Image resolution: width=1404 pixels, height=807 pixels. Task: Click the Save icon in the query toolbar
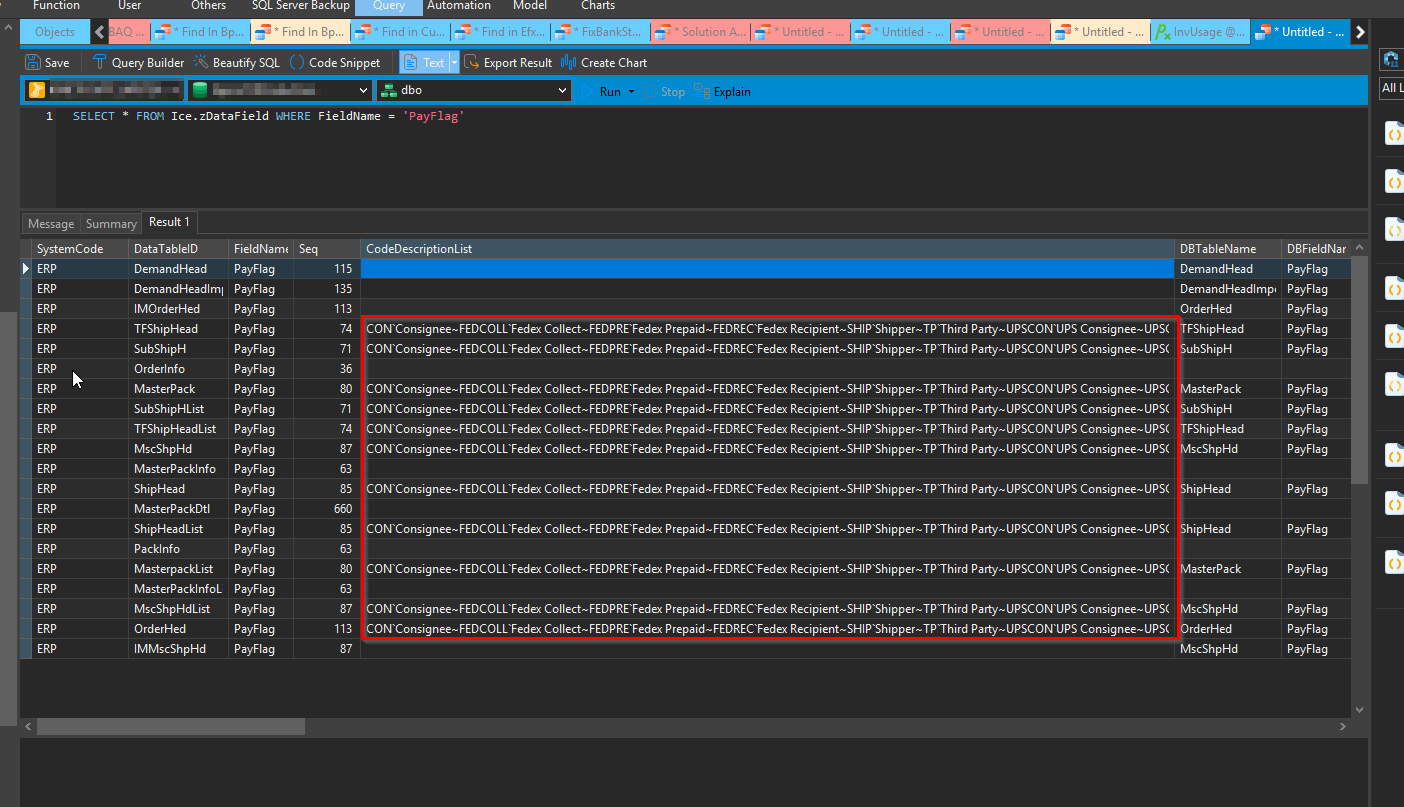tap(47, 62)
